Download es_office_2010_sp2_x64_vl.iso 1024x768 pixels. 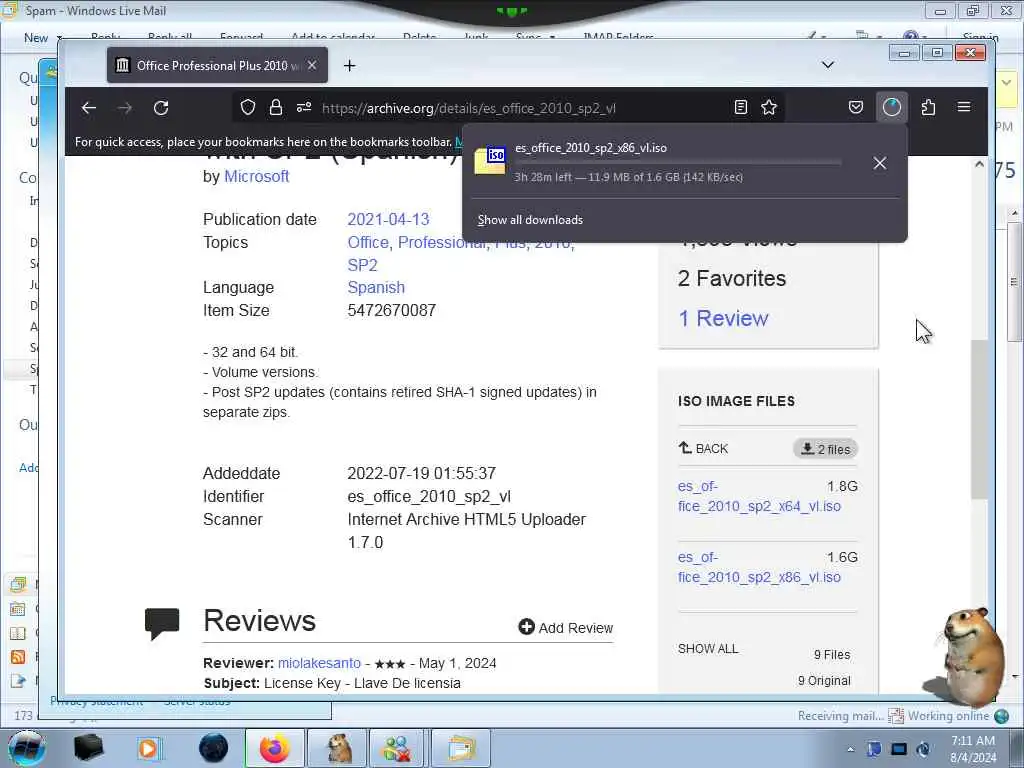(759, 496)
